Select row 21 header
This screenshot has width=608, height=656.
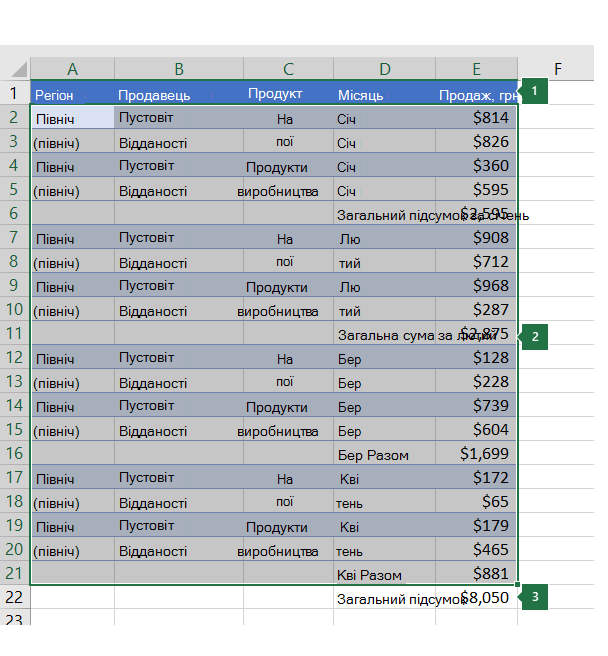[15, 573]
